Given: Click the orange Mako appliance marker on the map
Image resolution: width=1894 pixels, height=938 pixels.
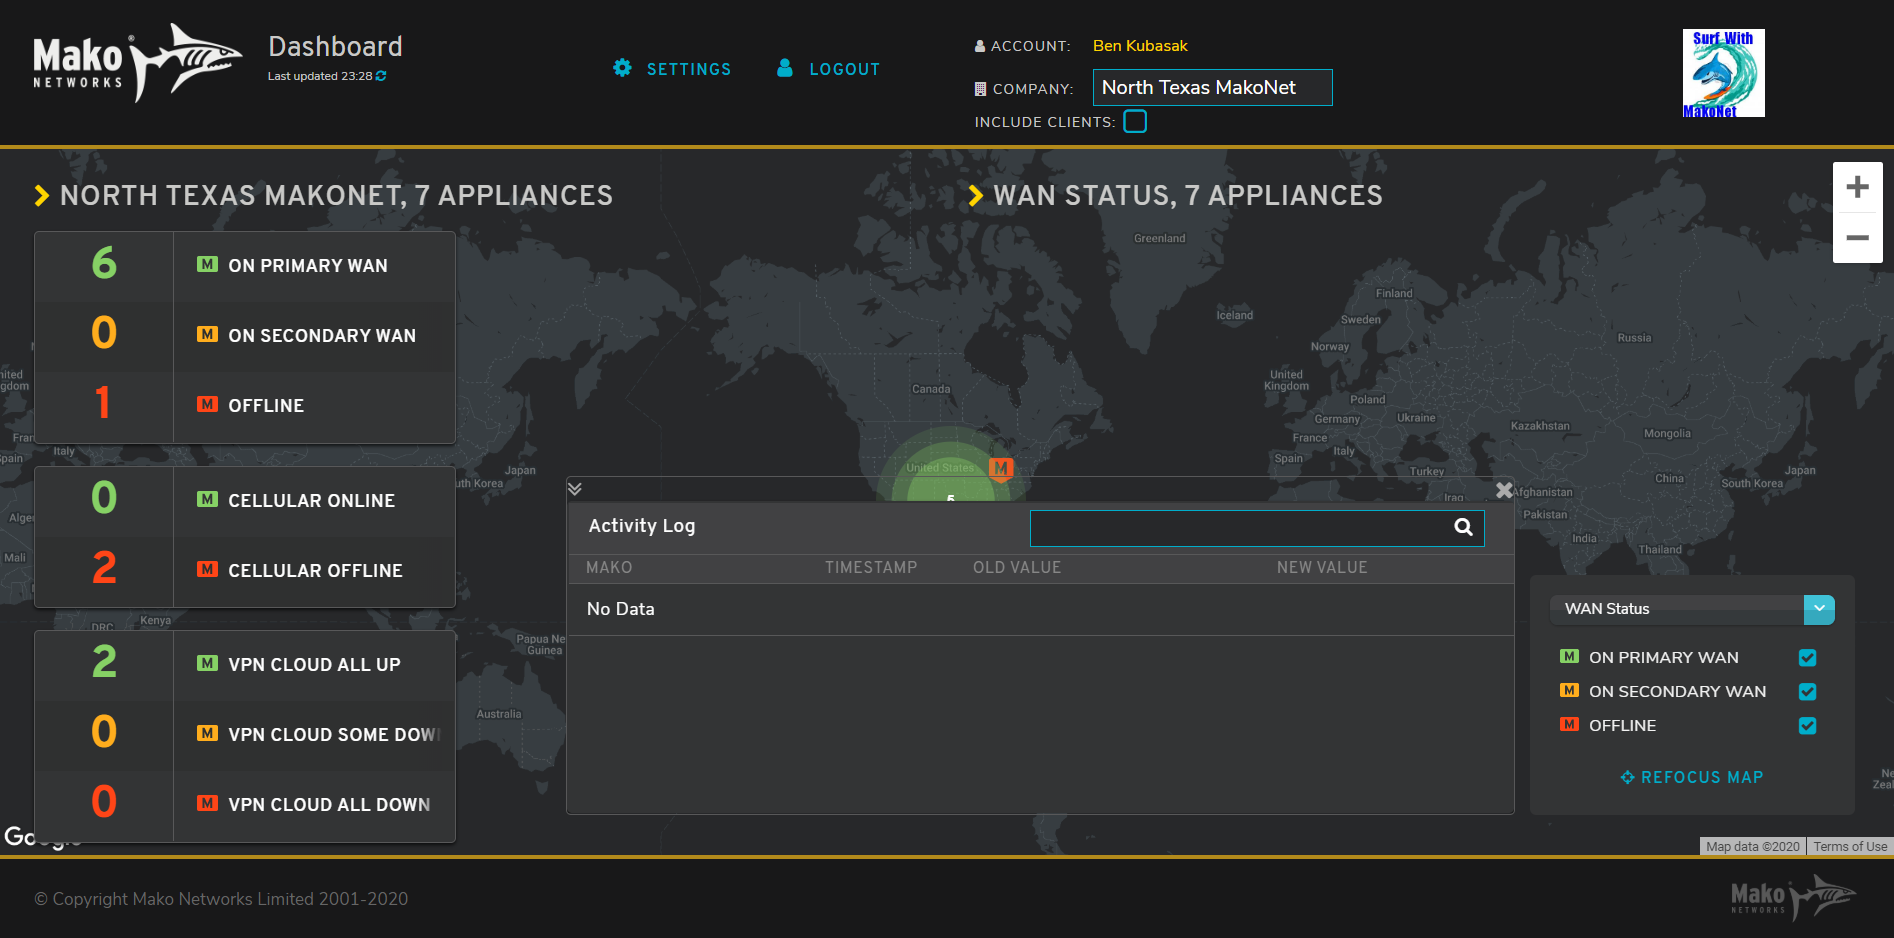Looking at the screenshot, I should click(1000, 468).
